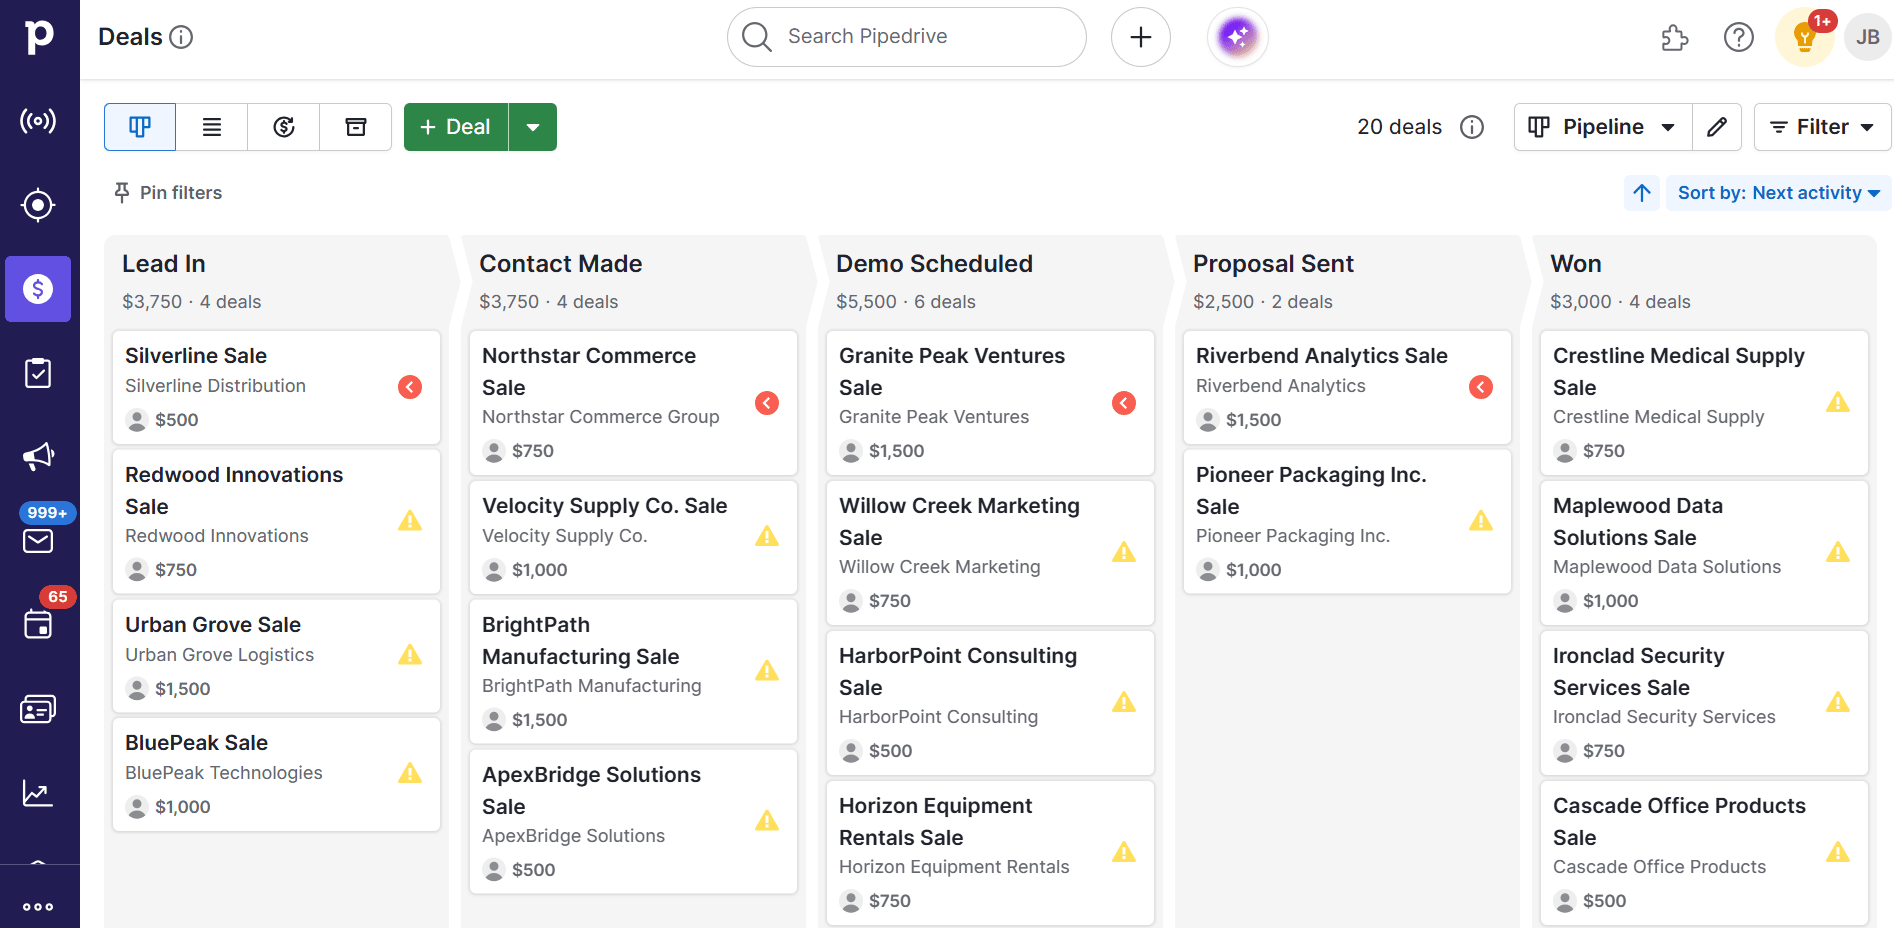Image resolution: width=1894 pixels, height=928 pixels.
Task: Select the Kanban board view toggle
Action: tap(139, 127)
